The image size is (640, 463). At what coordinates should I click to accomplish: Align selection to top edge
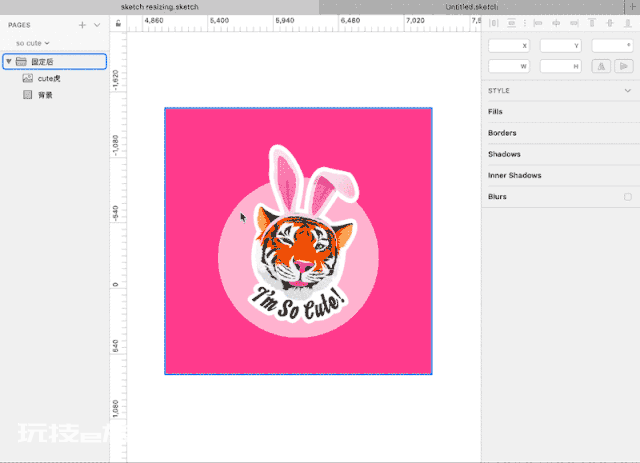click(x=592, y=23)
